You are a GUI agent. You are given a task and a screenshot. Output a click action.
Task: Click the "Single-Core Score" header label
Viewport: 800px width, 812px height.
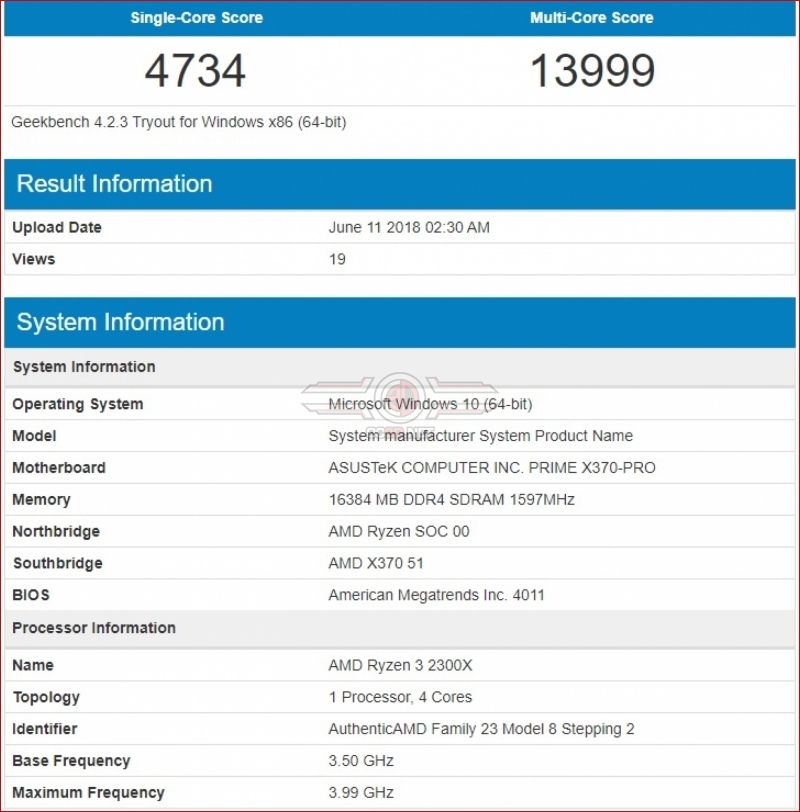tap(197, 18)
